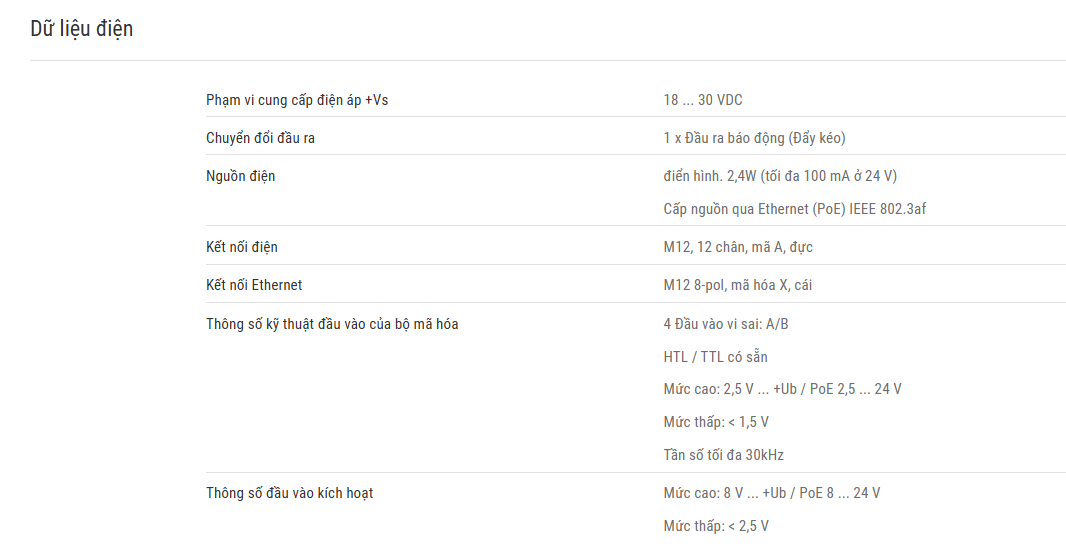
Task: Select the 'Kết nối điện' row label
Action: click(242, 247)
